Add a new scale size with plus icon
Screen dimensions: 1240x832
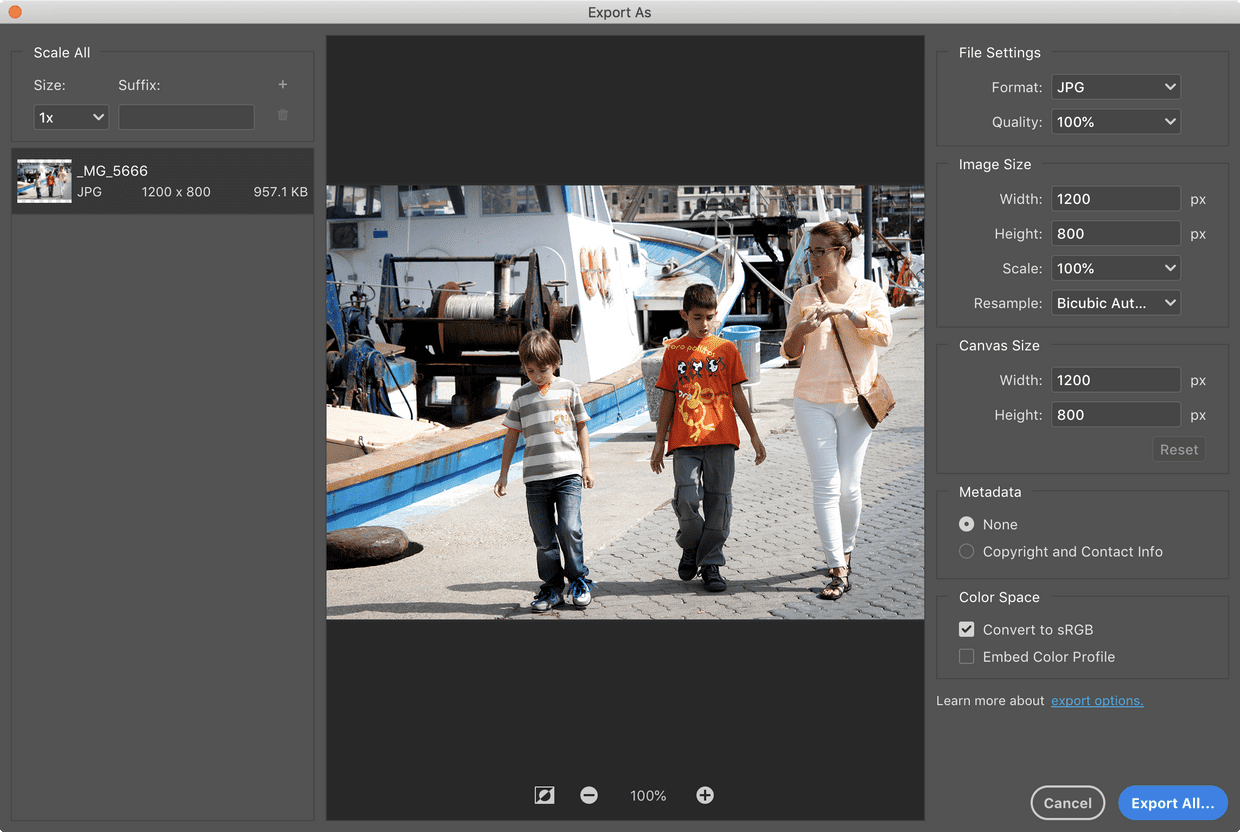tap(283, 85)
